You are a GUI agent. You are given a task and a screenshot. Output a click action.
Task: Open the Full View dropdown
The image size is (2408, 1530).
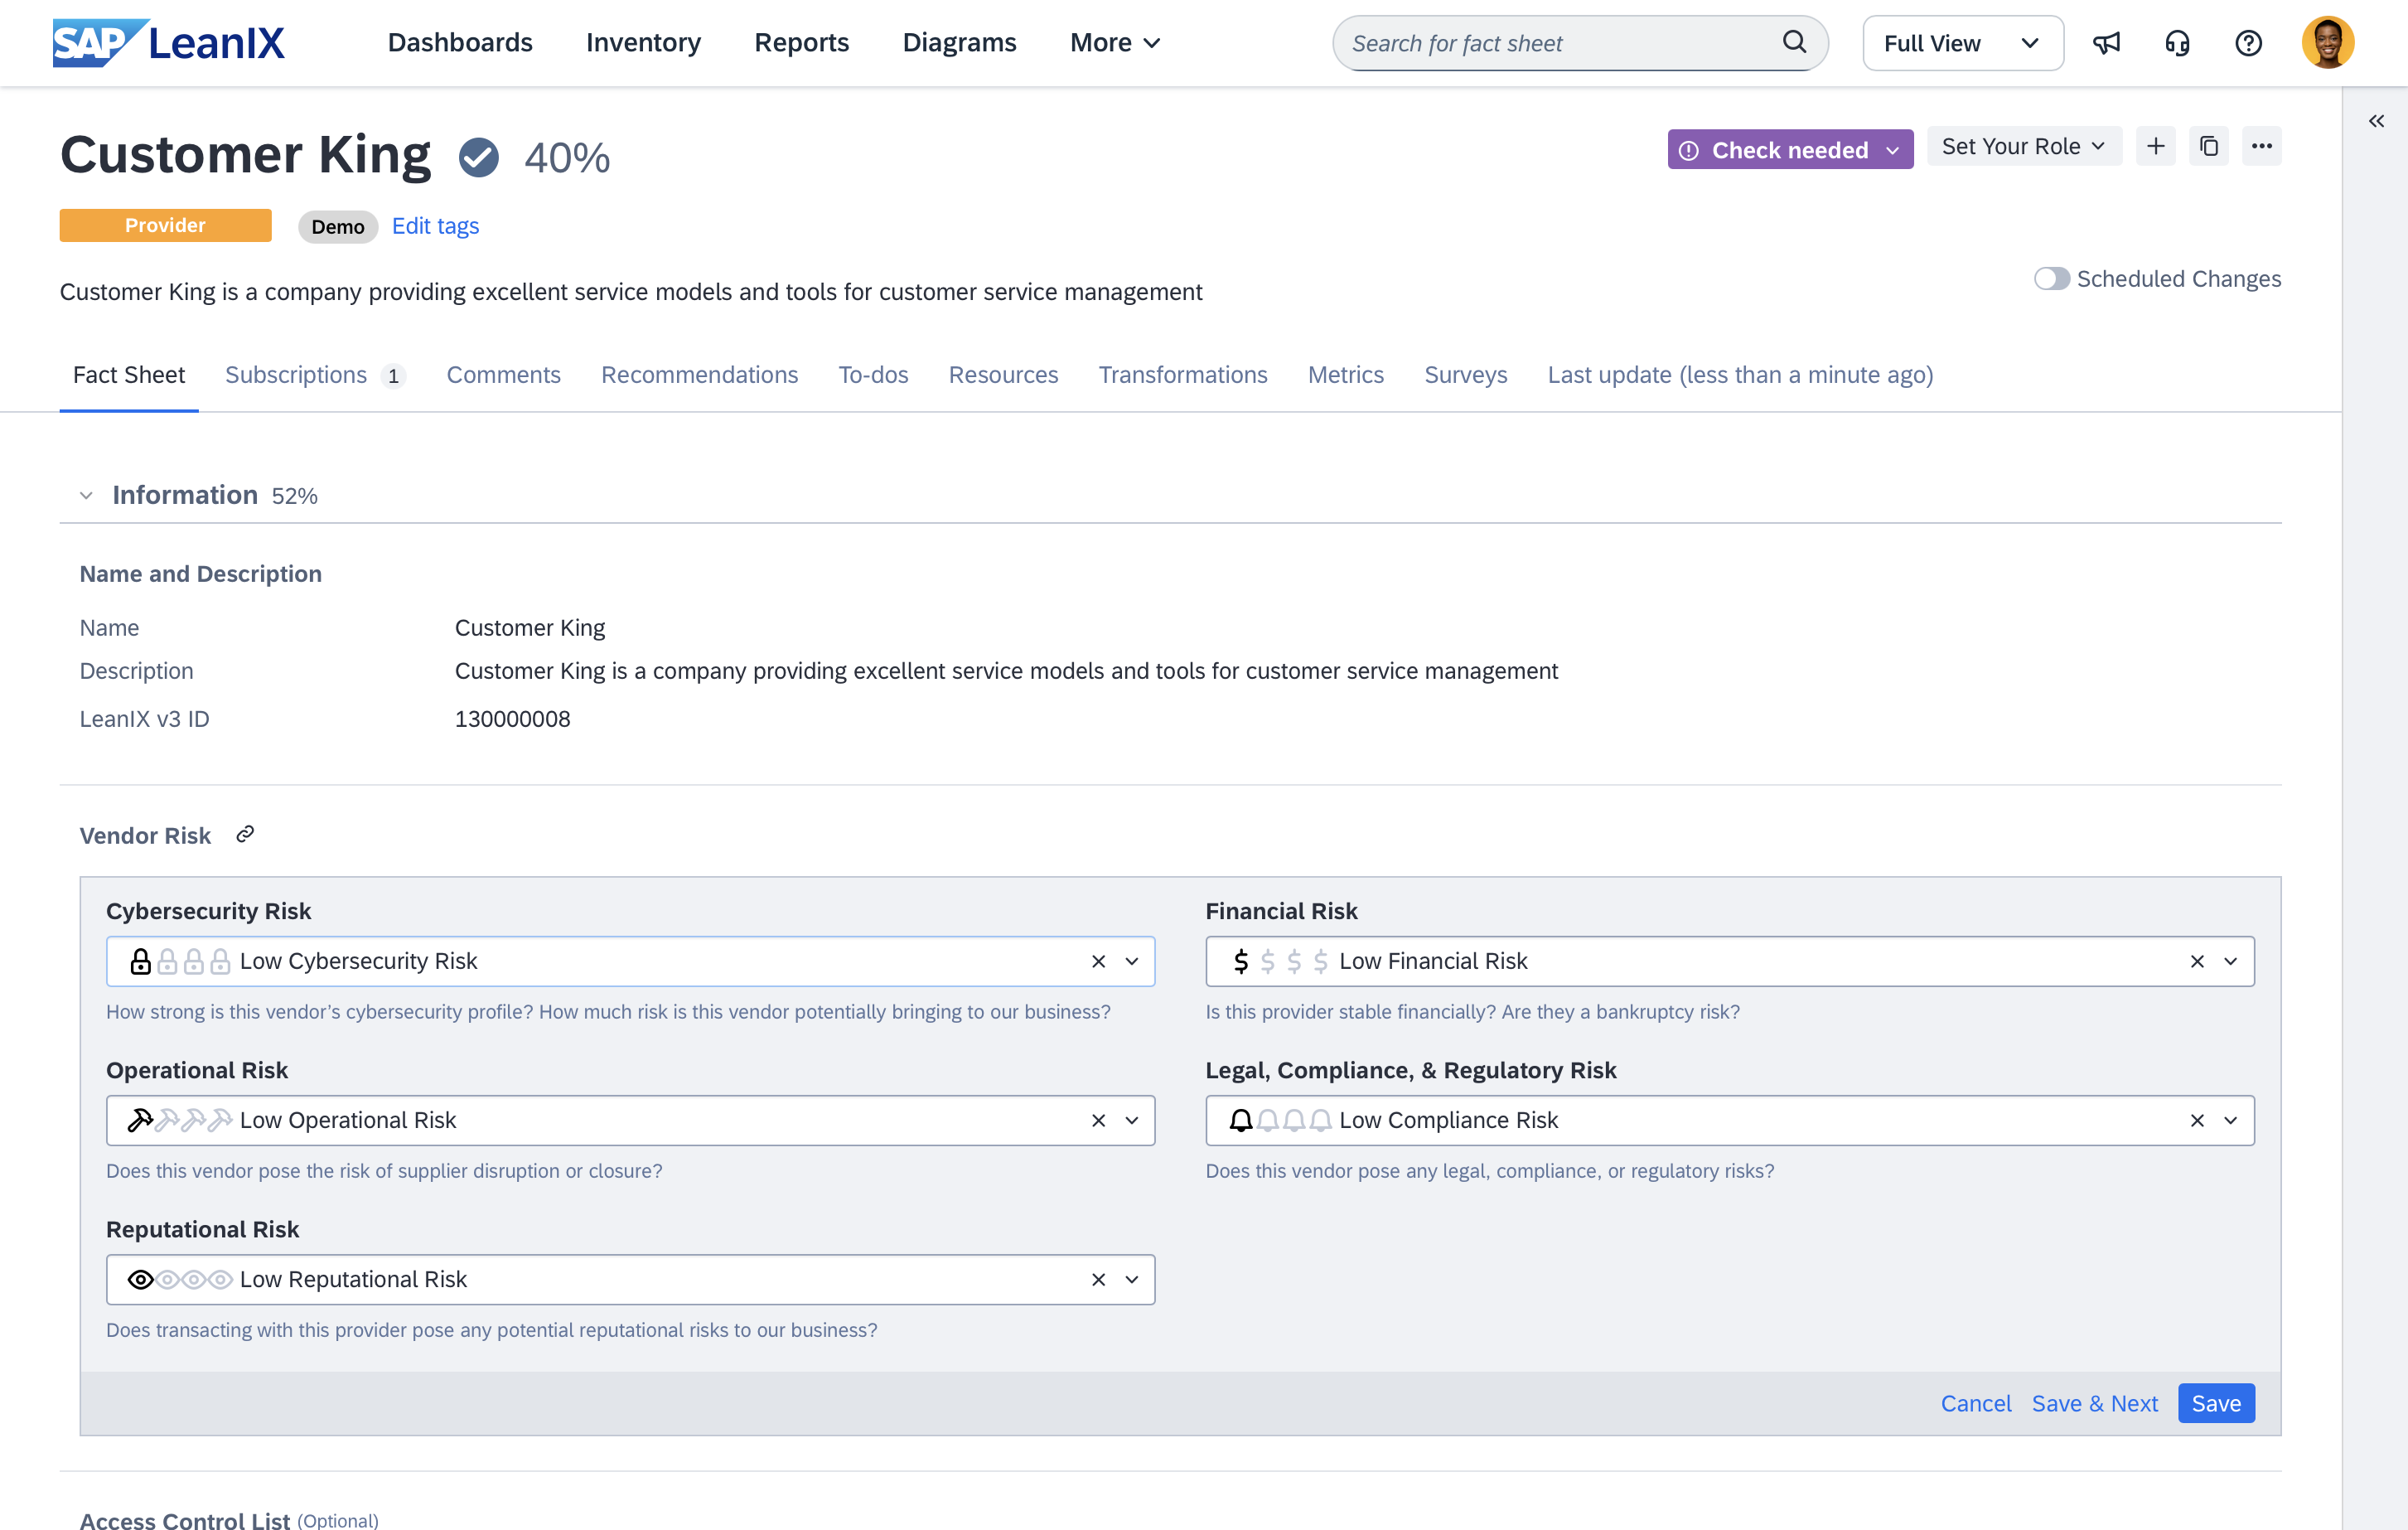[x=1962, y=43]
